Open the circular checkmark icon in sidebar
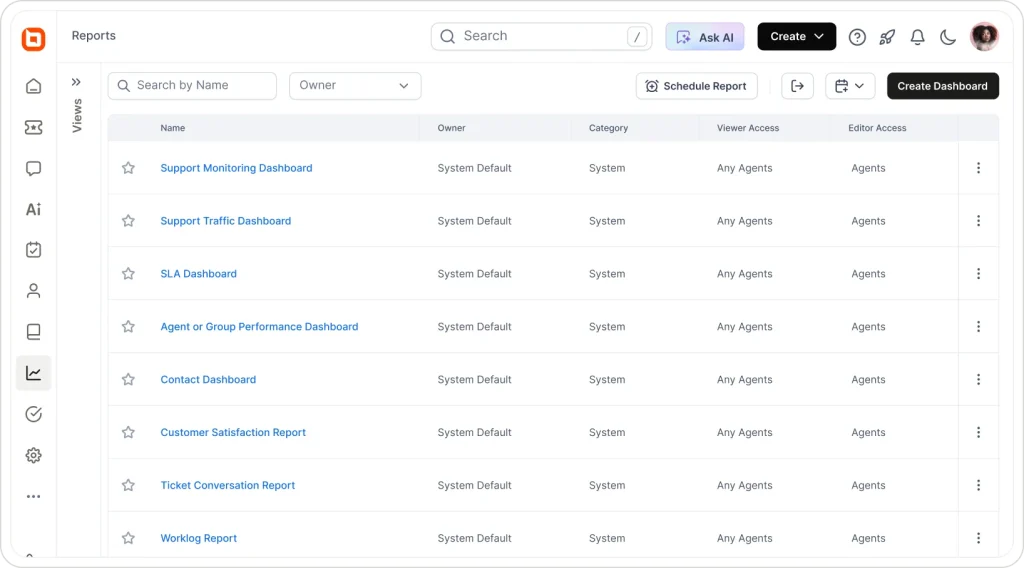The image size is (1024, 568). [x=33, y=414]
